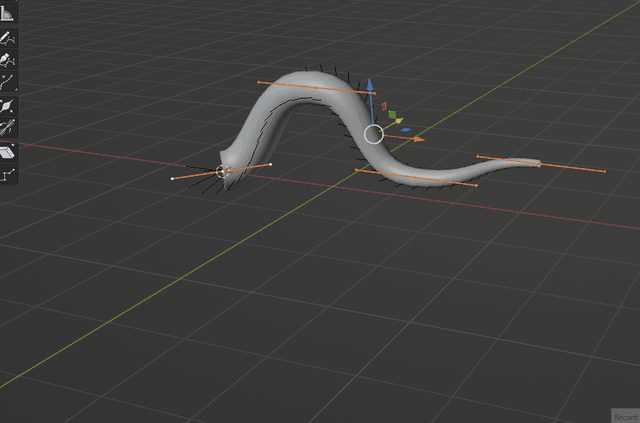Choose the Extrude curve tool

point(8,82)
